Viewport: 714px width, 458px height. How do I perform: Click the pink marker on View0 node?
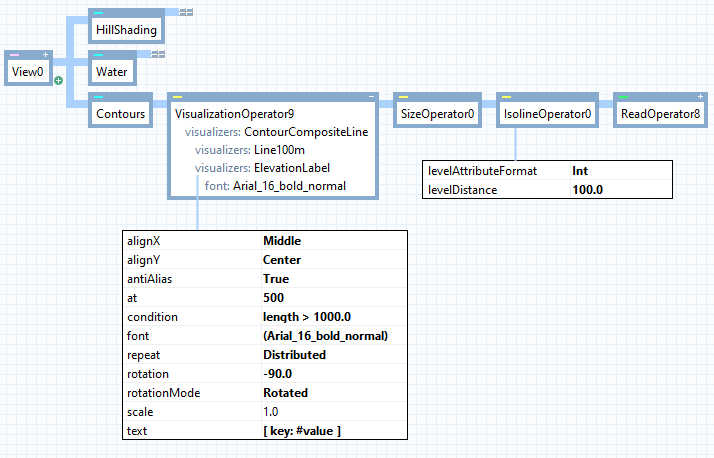14,54
